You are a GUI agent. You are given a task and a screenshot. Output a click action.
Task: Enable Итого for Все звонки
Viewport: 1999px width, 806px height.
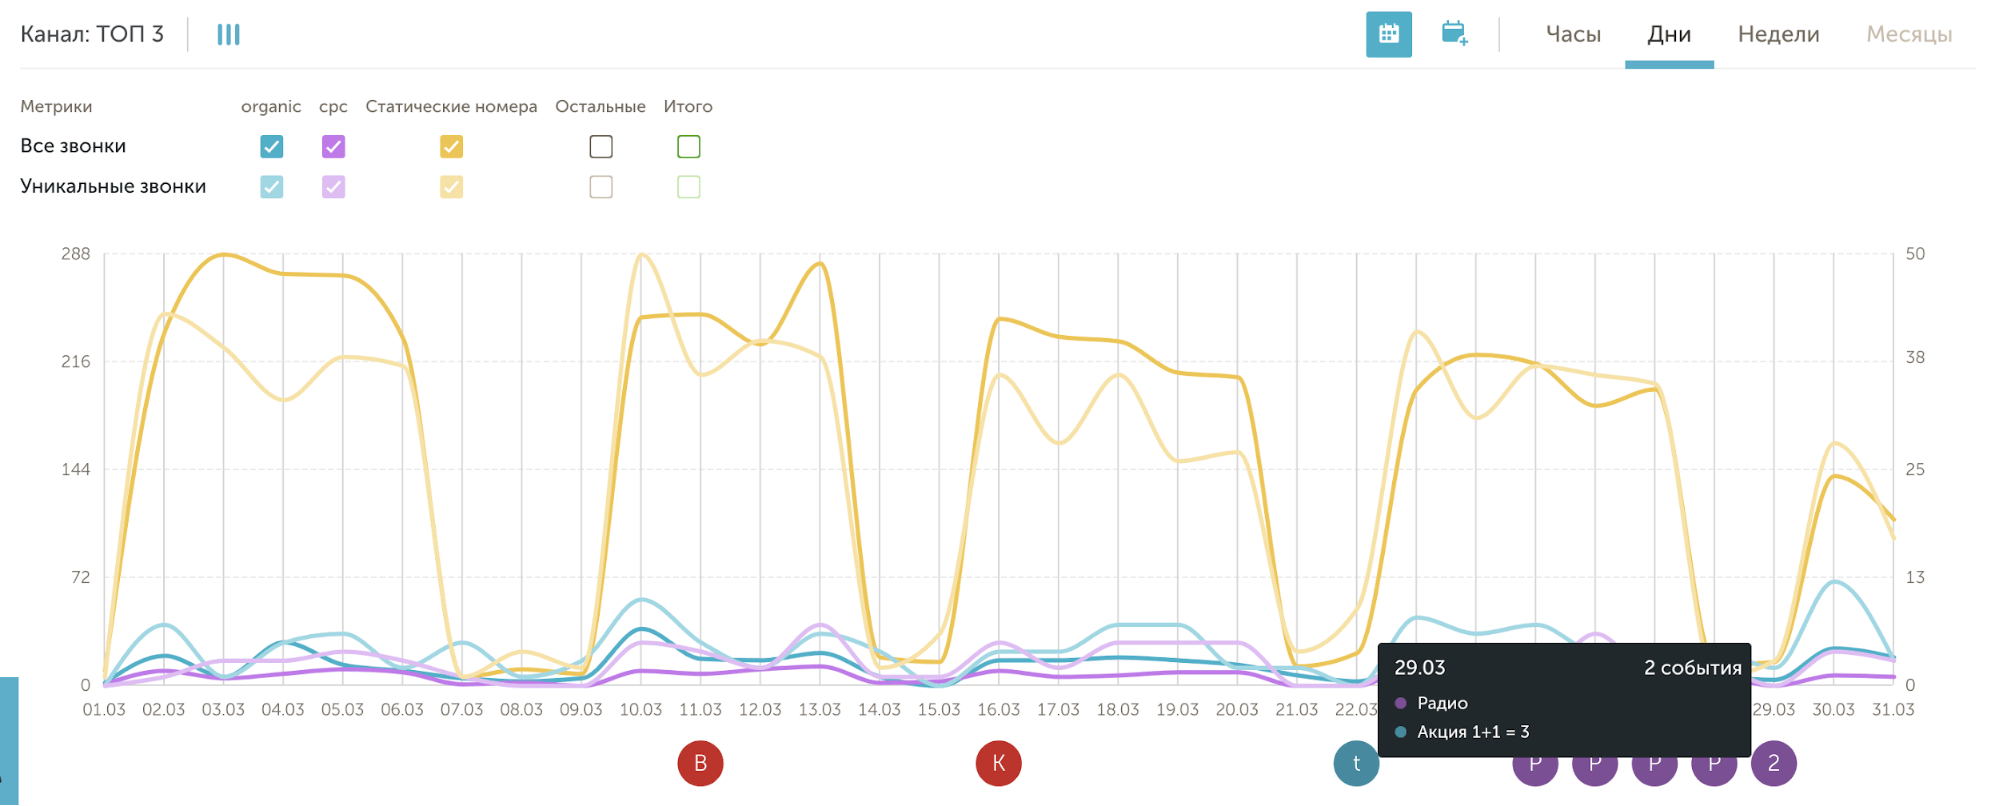pyautogui.click(x=688, y=147)
